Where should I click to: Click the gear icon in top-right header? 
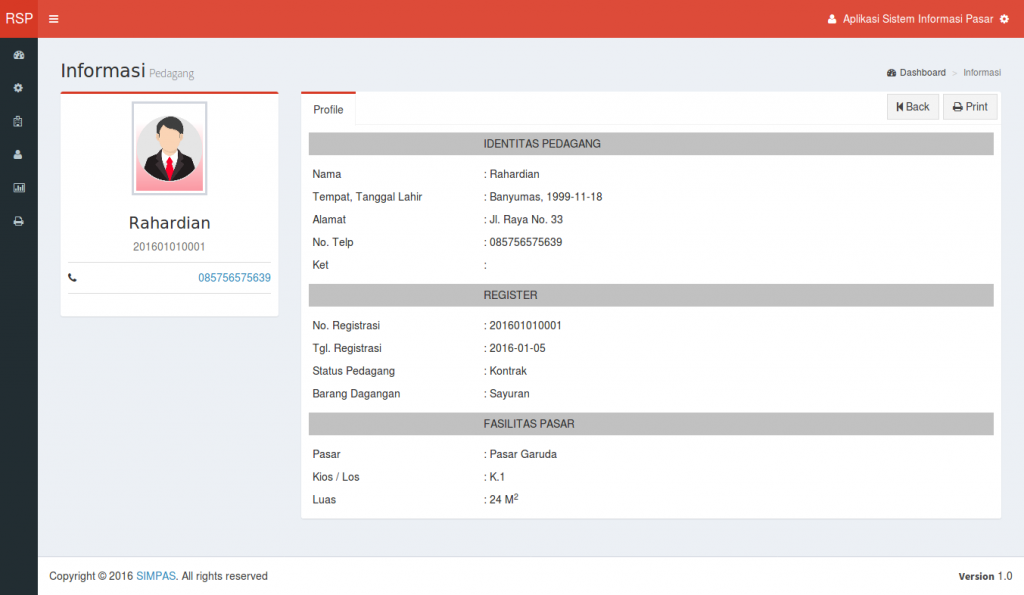pos(1004,19)
